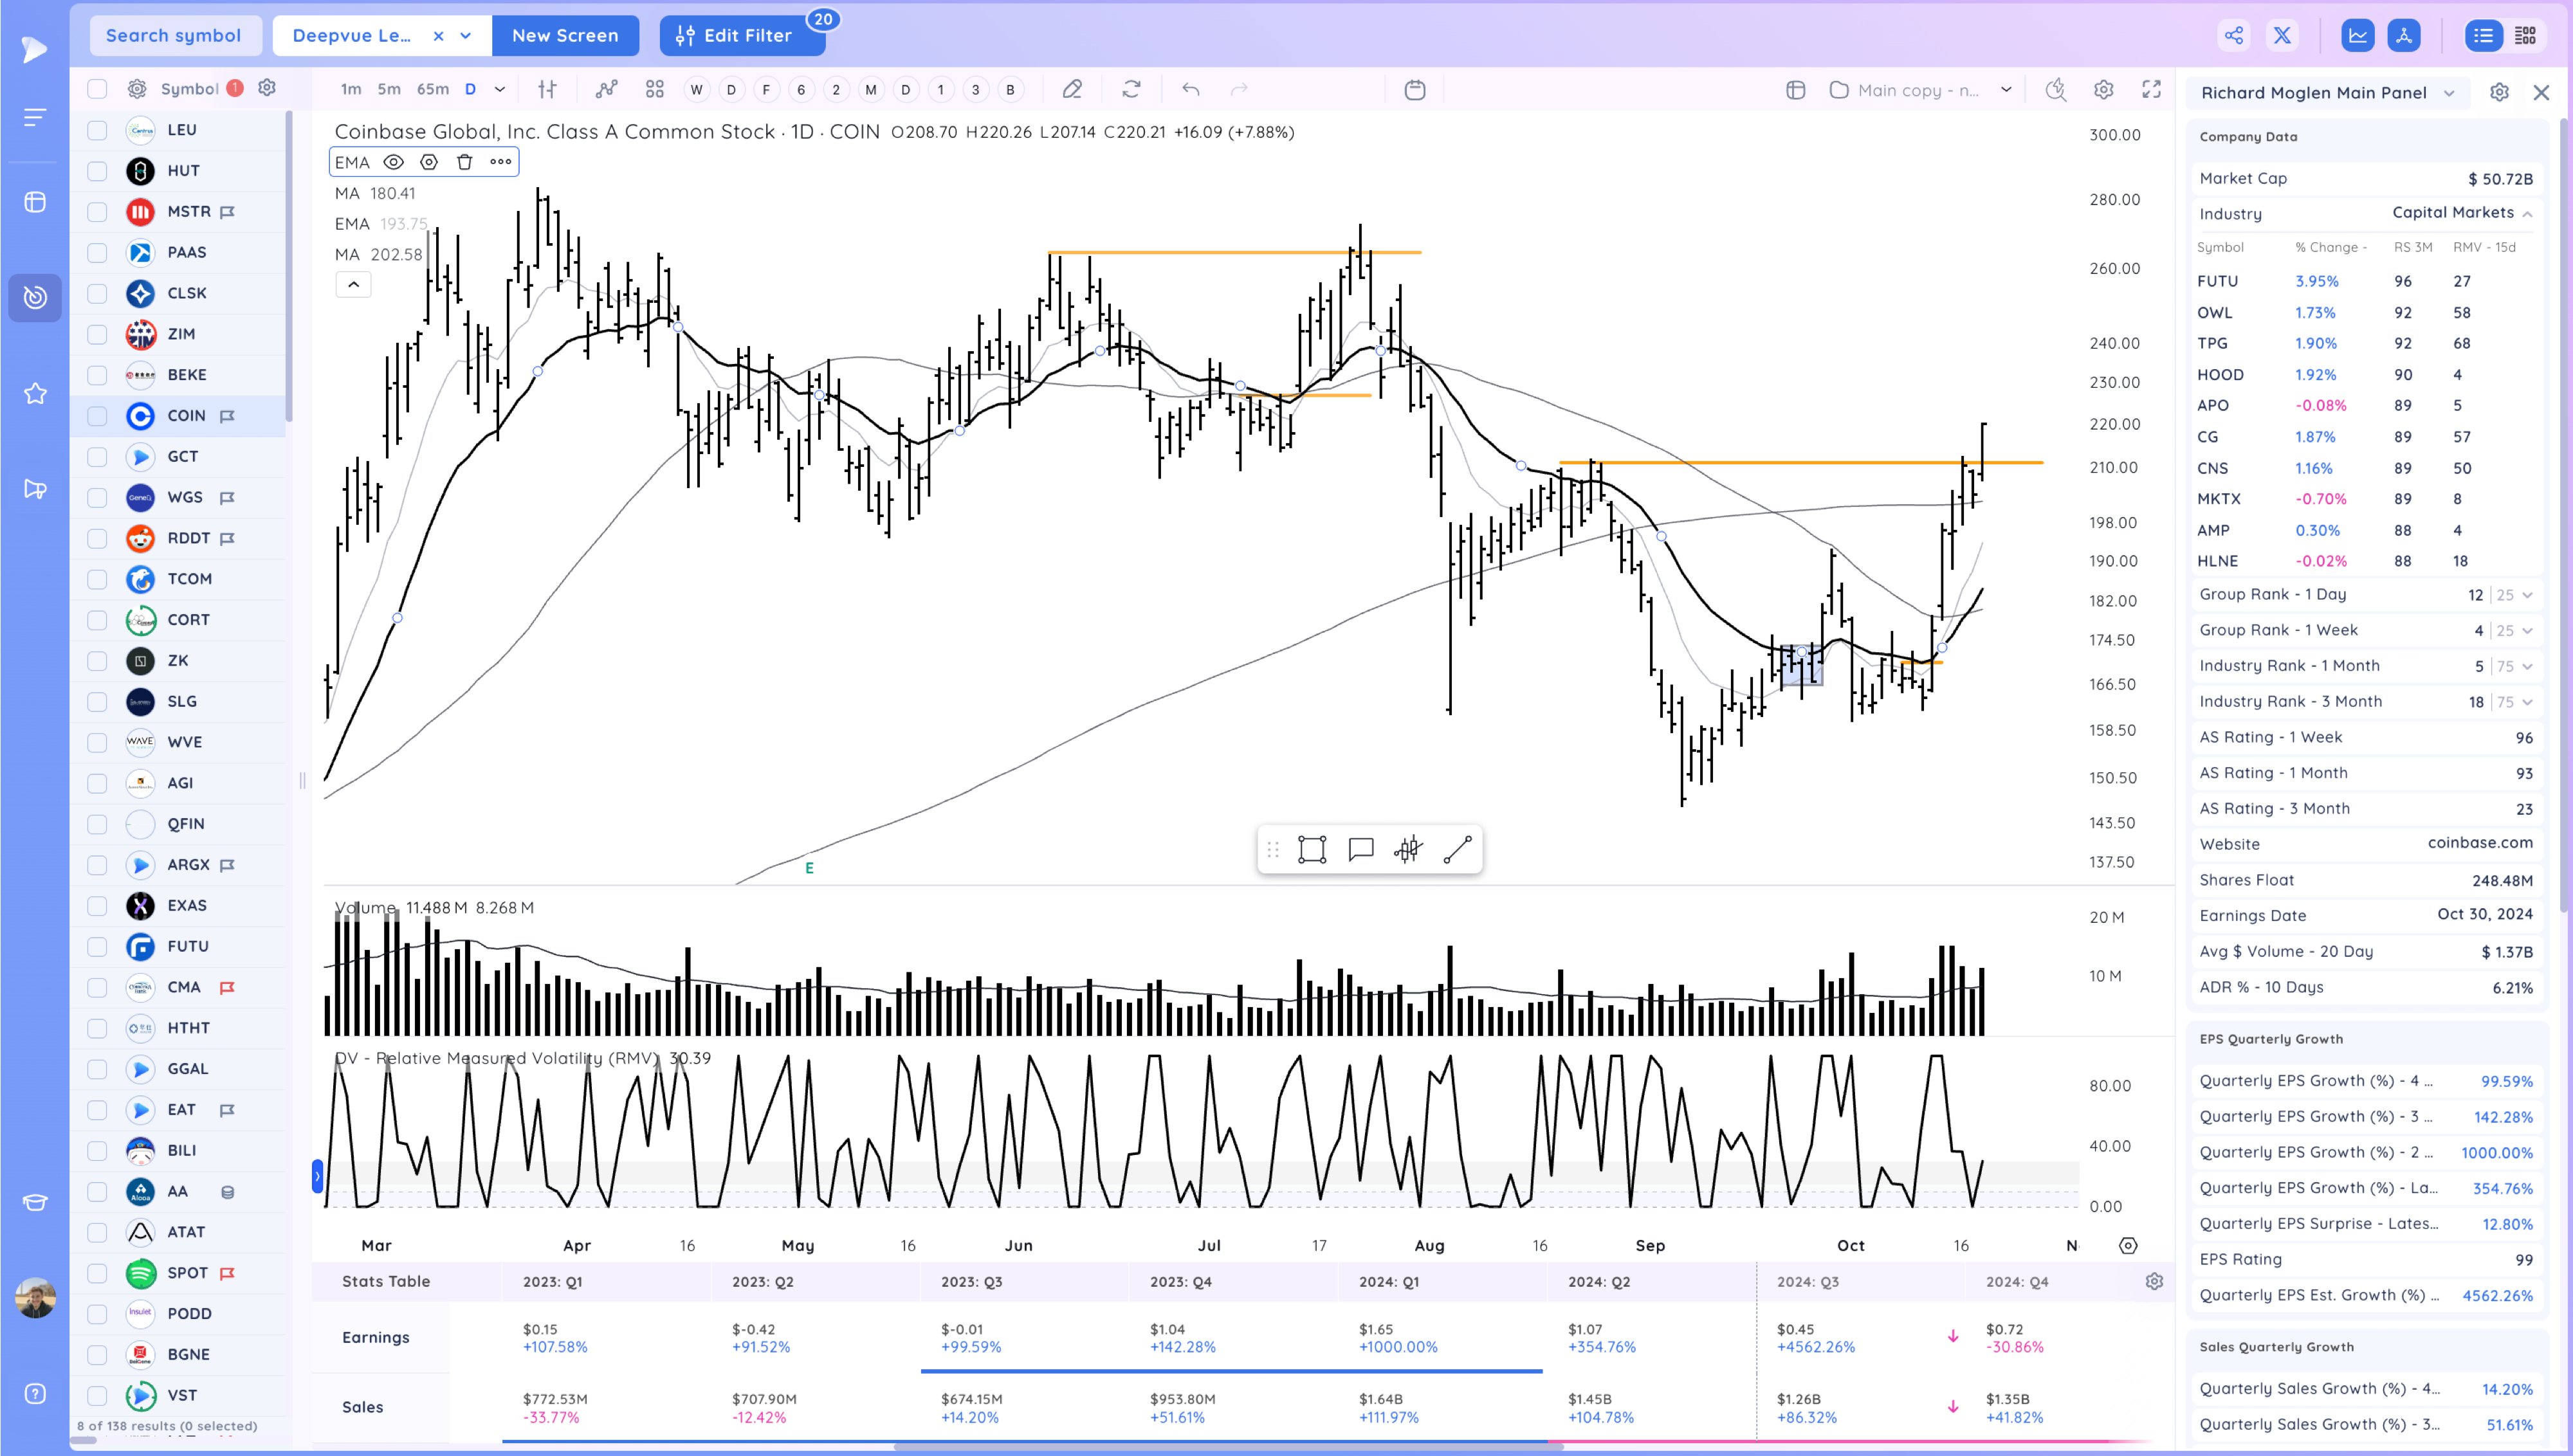Viewport: 2573px width, 1456px height.
Task: Switch to the 65m timeframe
Action: tap(432, 90)
